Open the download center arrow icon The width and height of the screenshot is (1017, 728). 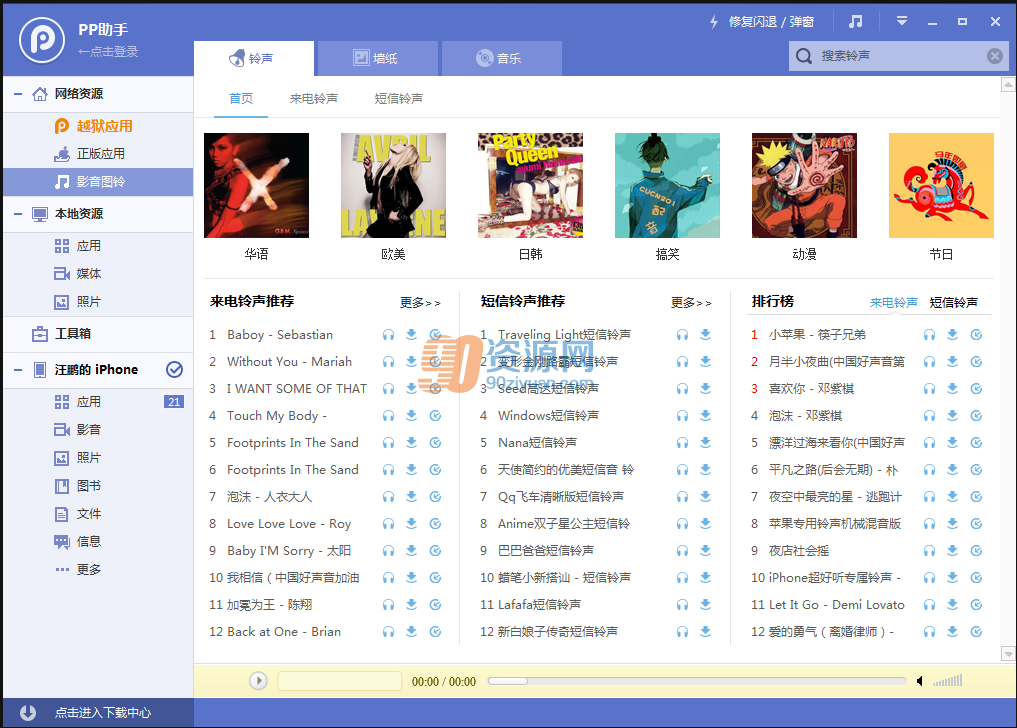28,712
